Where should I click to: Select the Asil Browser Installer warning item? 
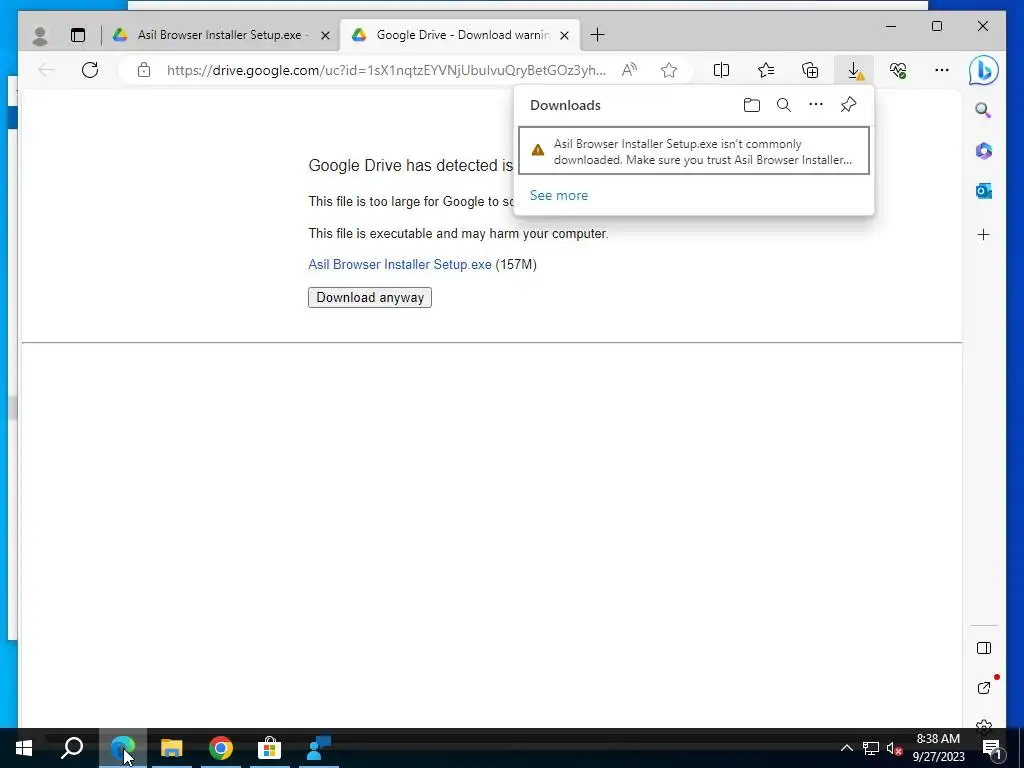click(x=694, y=151)
